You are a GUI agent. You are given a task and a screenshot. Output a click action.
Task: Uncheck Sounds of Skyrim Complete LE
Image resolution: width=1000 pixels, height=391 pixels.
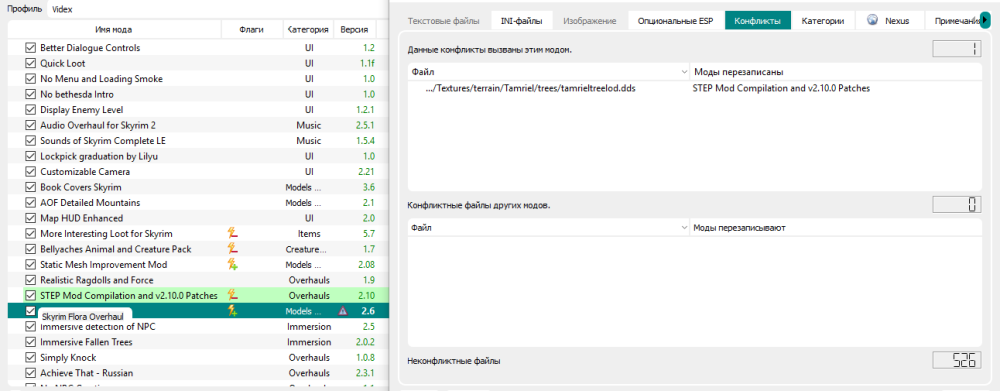30,140
